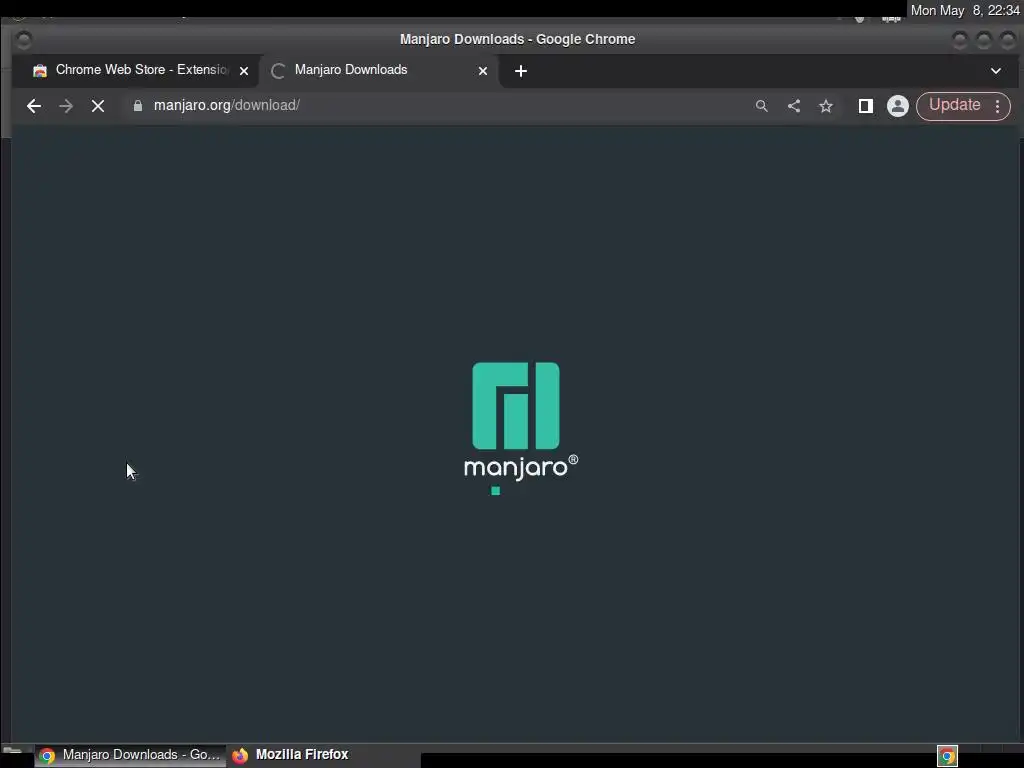Stop loading the page with the X button
Screen dimensions: 1024x768
point(98,106)
